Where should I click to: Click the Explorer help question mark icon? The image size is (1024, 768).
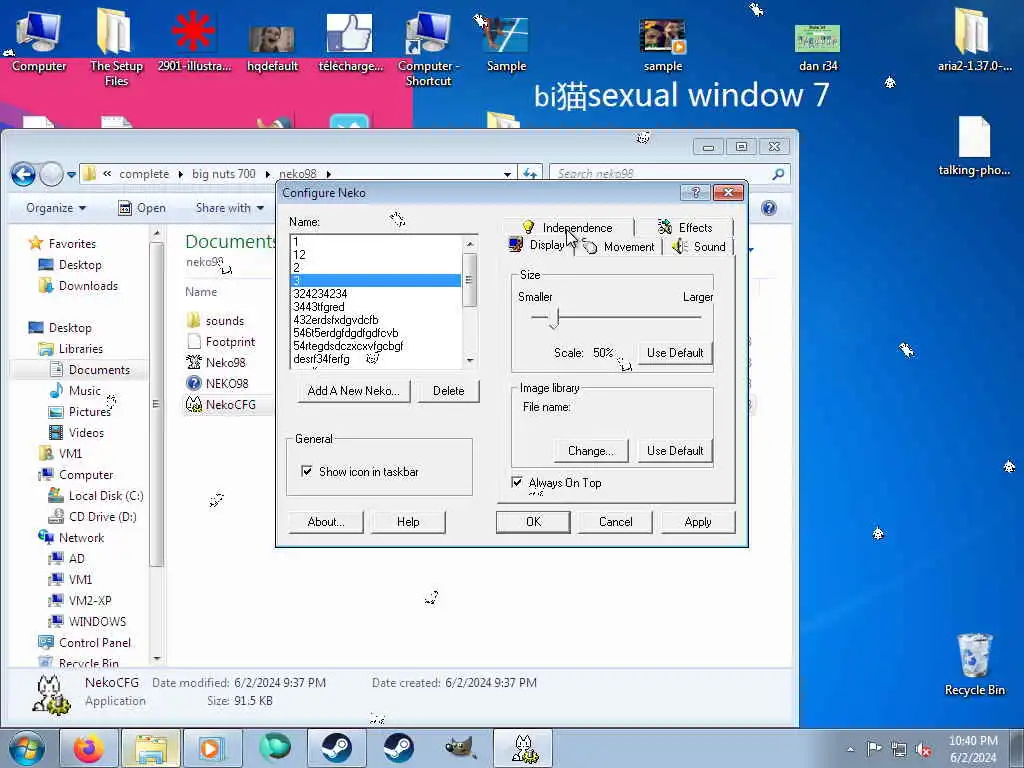pos(769,208)
